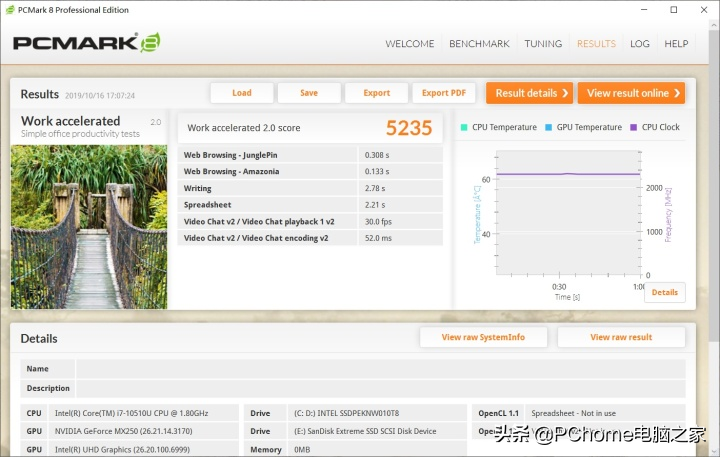Click the Name input field
Screen dimensions: 720x457
[x=381, y=369]
